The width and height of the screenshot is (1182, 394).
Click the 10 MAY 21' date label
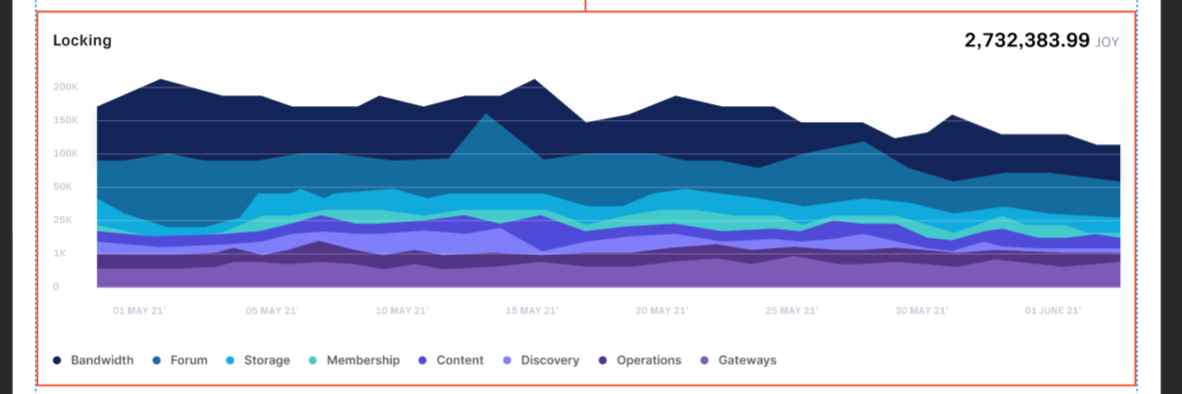click(x=403, y=310)
